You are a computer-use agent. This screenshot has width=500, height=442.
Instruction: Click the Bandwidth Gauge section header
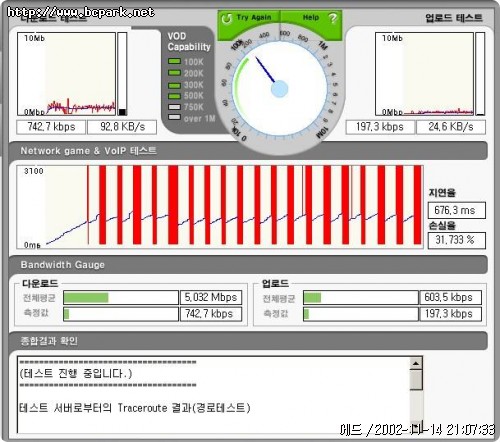coord(248,265)
